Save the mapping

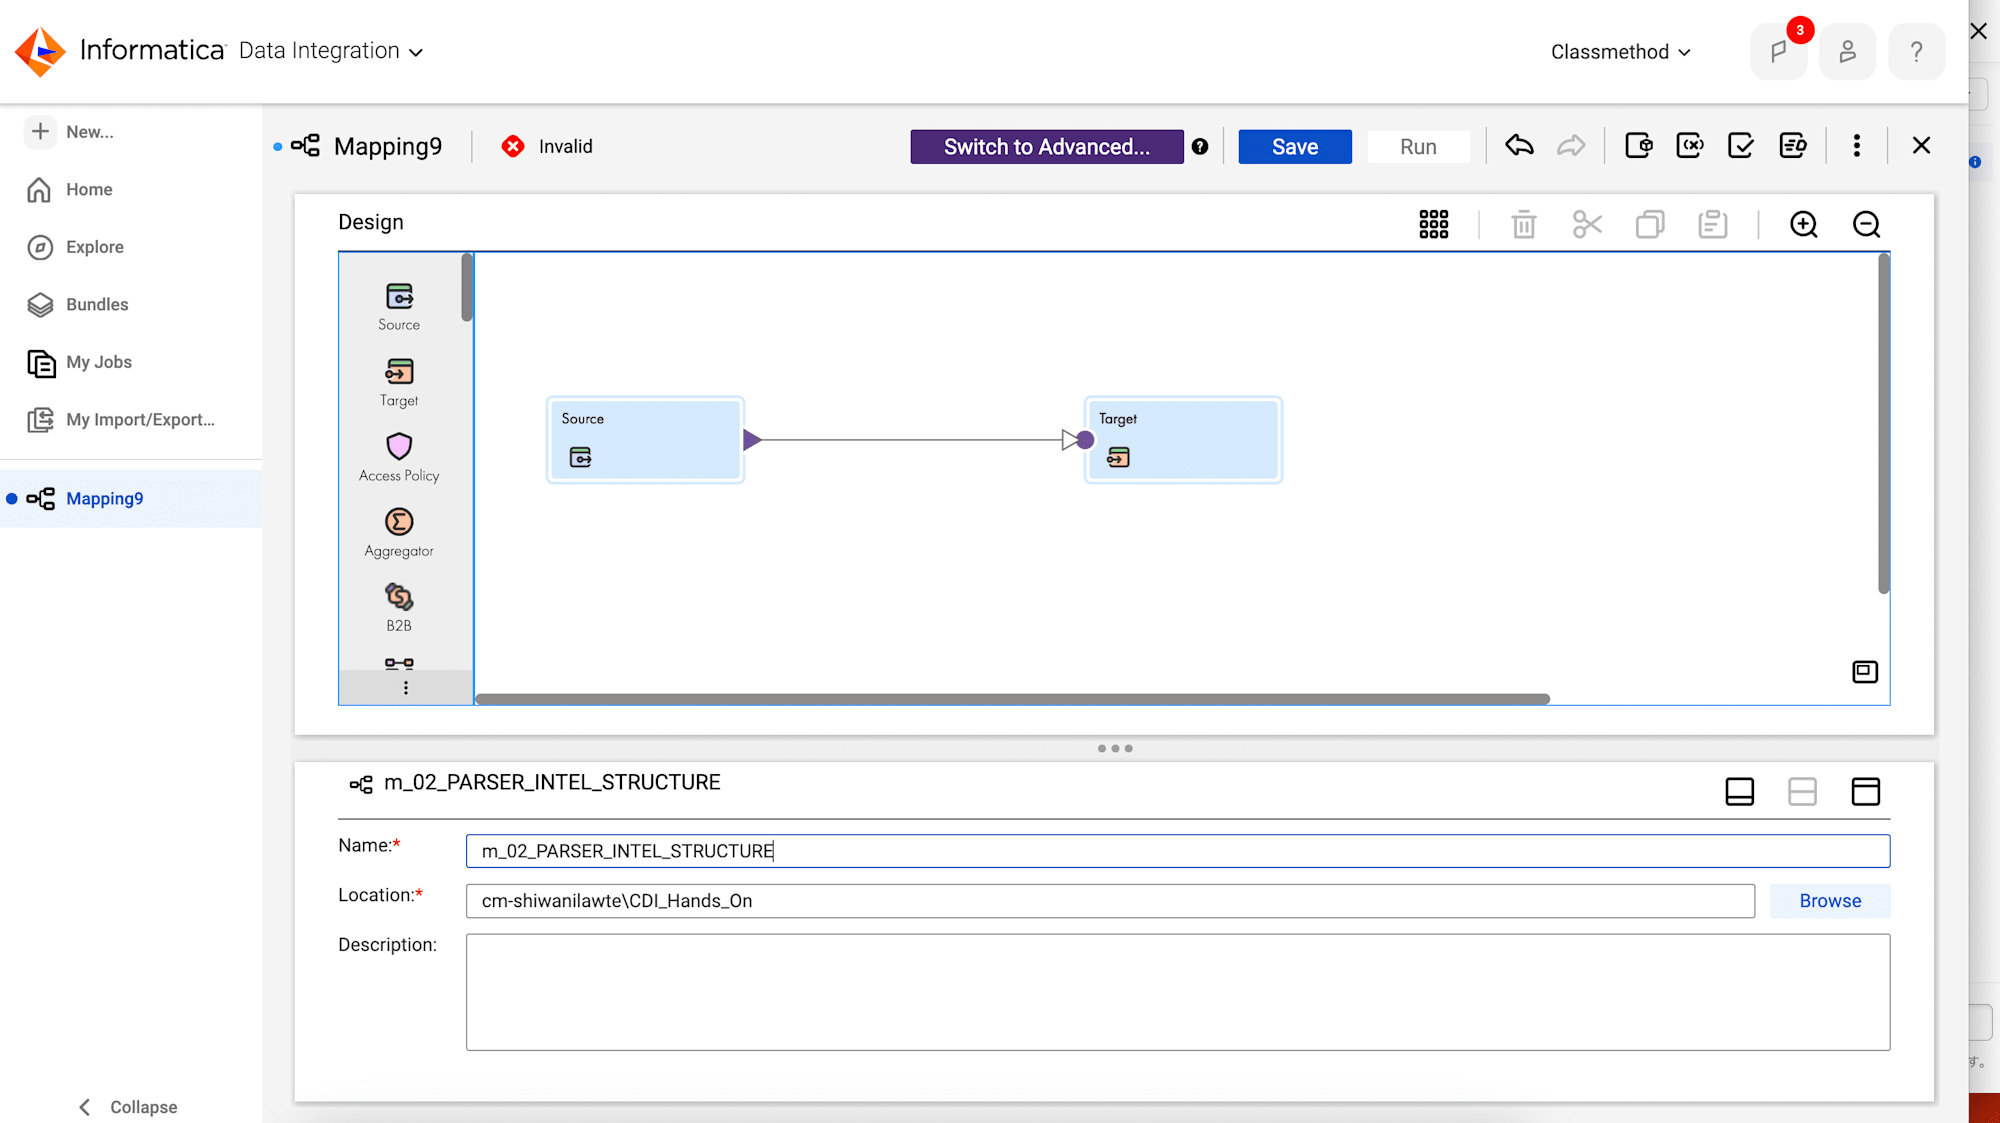coord(1294,147)
